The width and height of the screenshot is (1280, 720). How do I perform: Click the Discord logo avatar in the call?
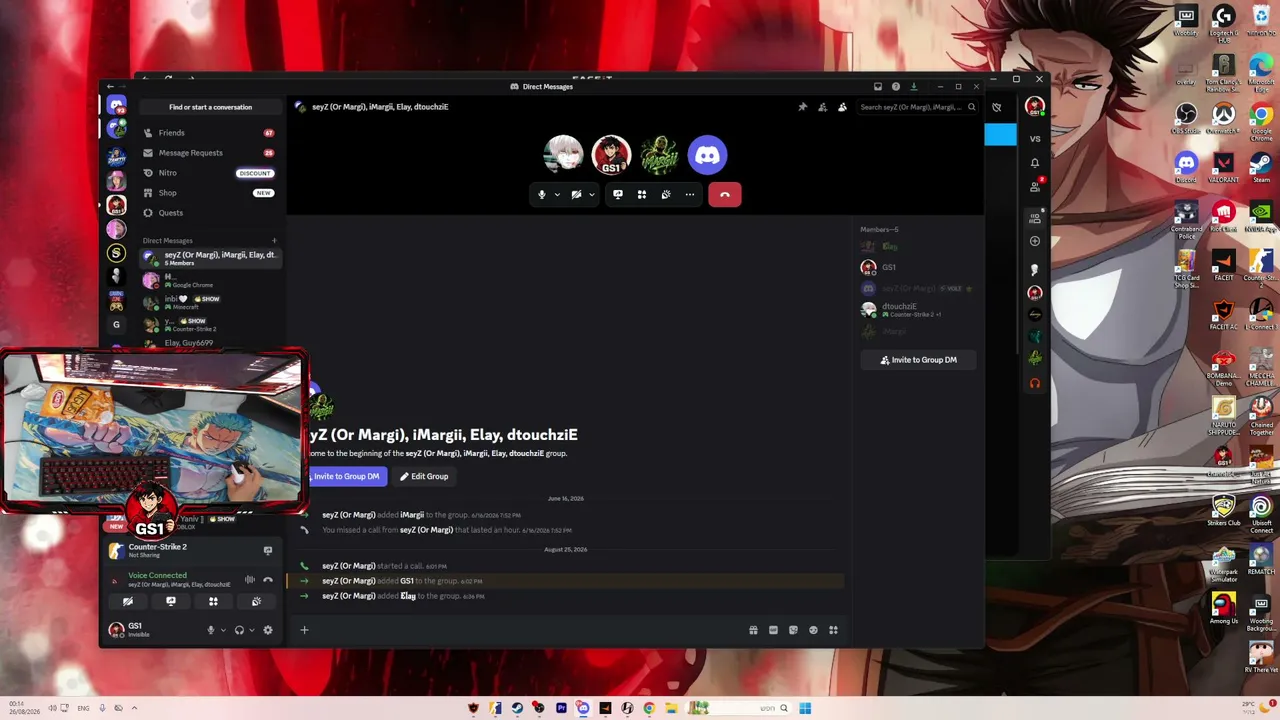pos(707,155)
